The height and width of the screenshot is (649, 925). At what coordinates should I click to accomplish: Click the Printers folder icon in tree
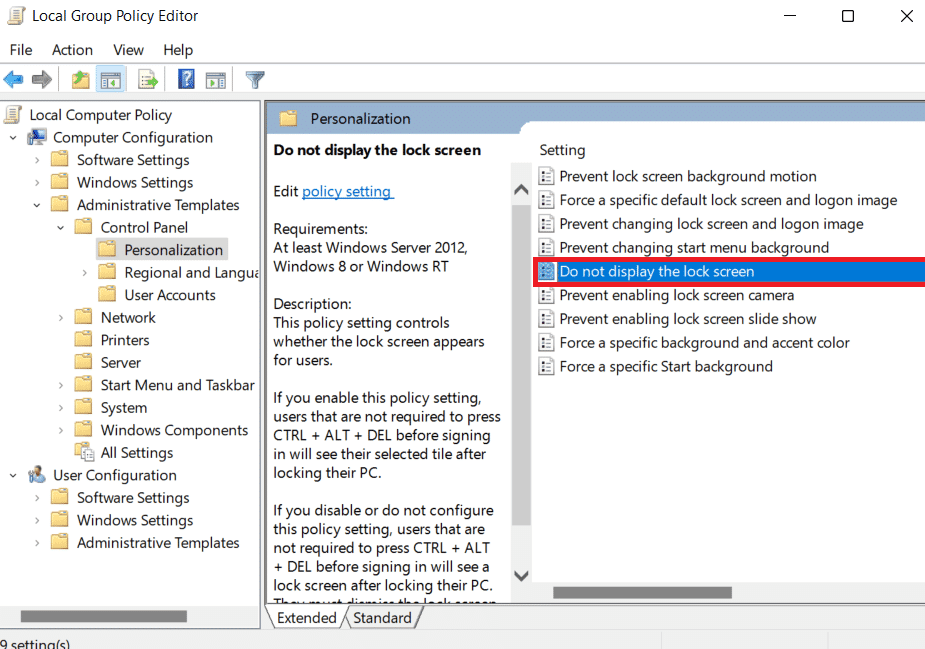pyautogui.click(x=83, y=339)
